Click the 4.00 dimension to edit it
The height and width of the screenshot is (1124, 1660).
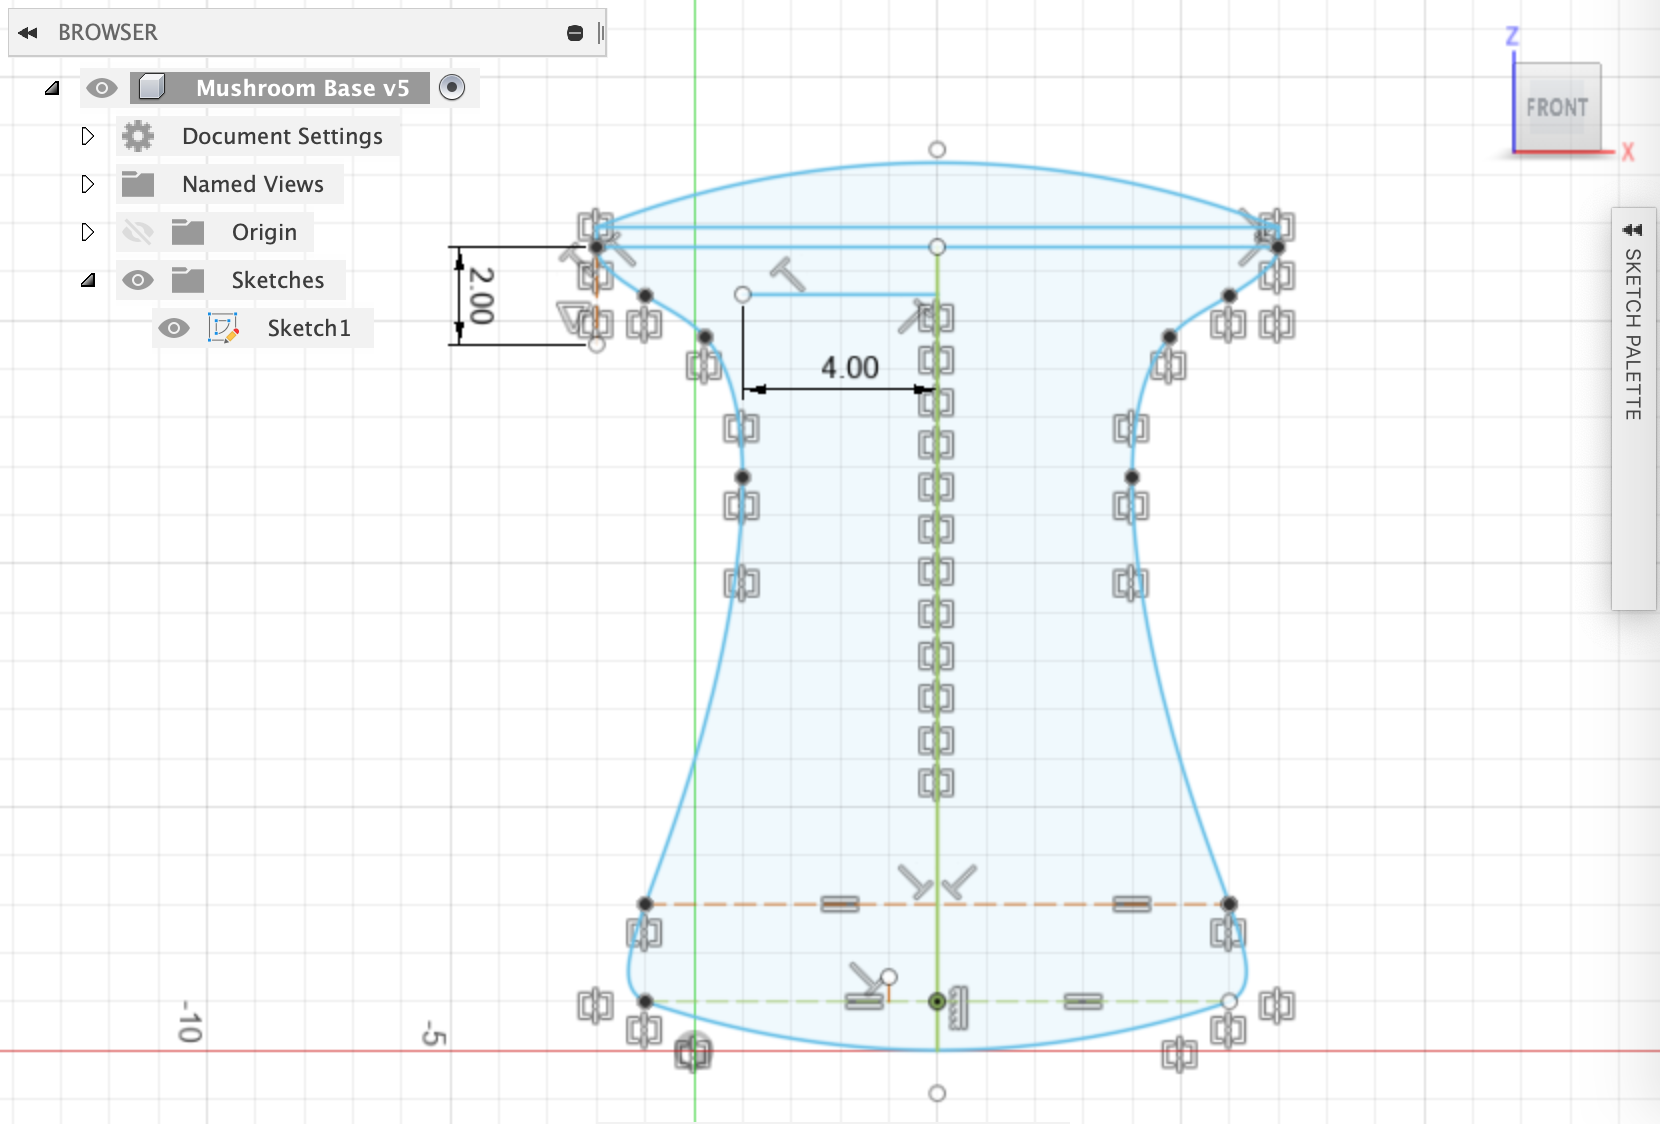tap(849, 366)
